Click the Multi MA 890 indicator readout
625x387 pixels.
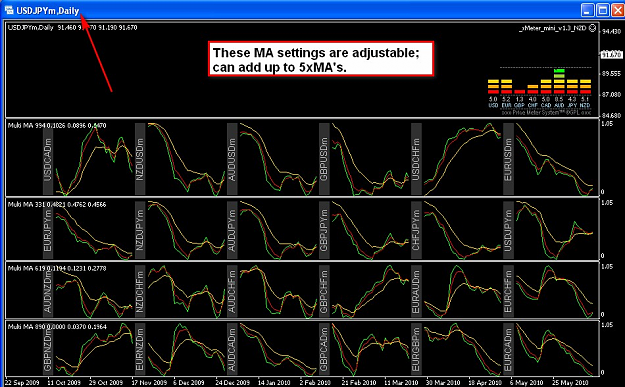click(57, 327)
